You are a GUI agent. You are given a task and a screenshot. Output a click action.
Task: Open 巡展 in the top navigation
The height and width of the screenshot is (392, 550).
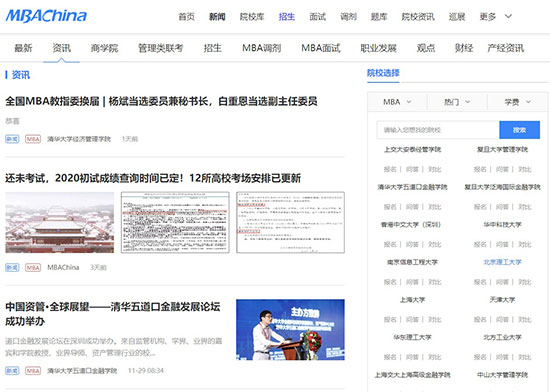tap(457, 16)
